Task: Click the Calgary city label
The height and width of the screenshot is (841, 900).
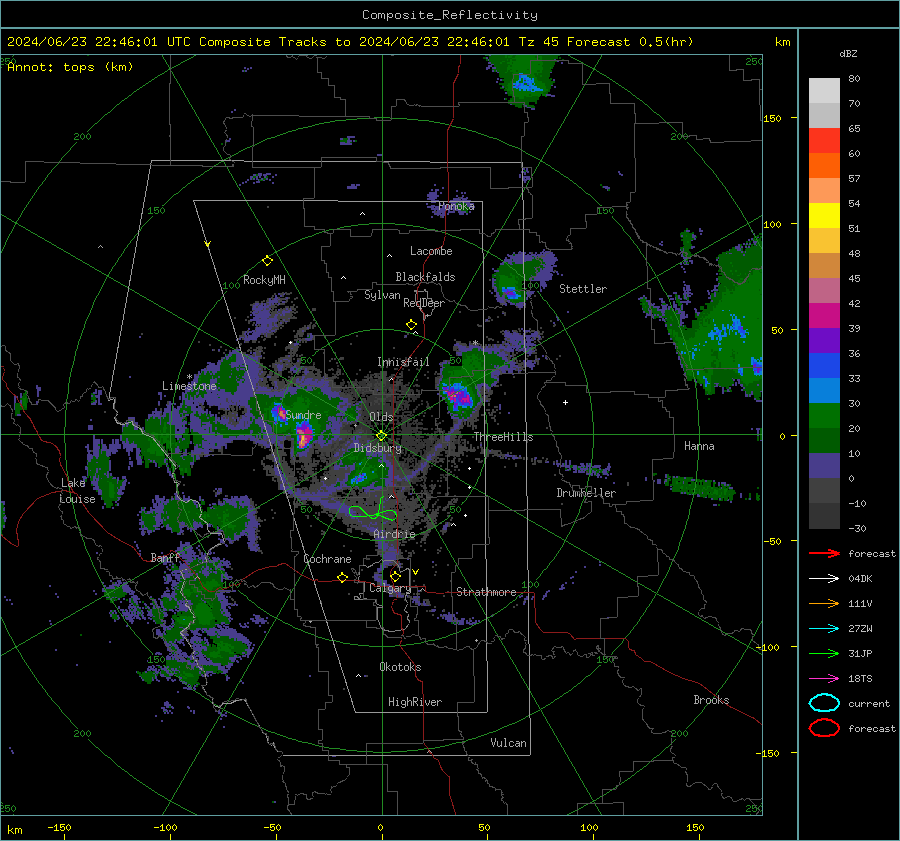Action: point(390,588)
